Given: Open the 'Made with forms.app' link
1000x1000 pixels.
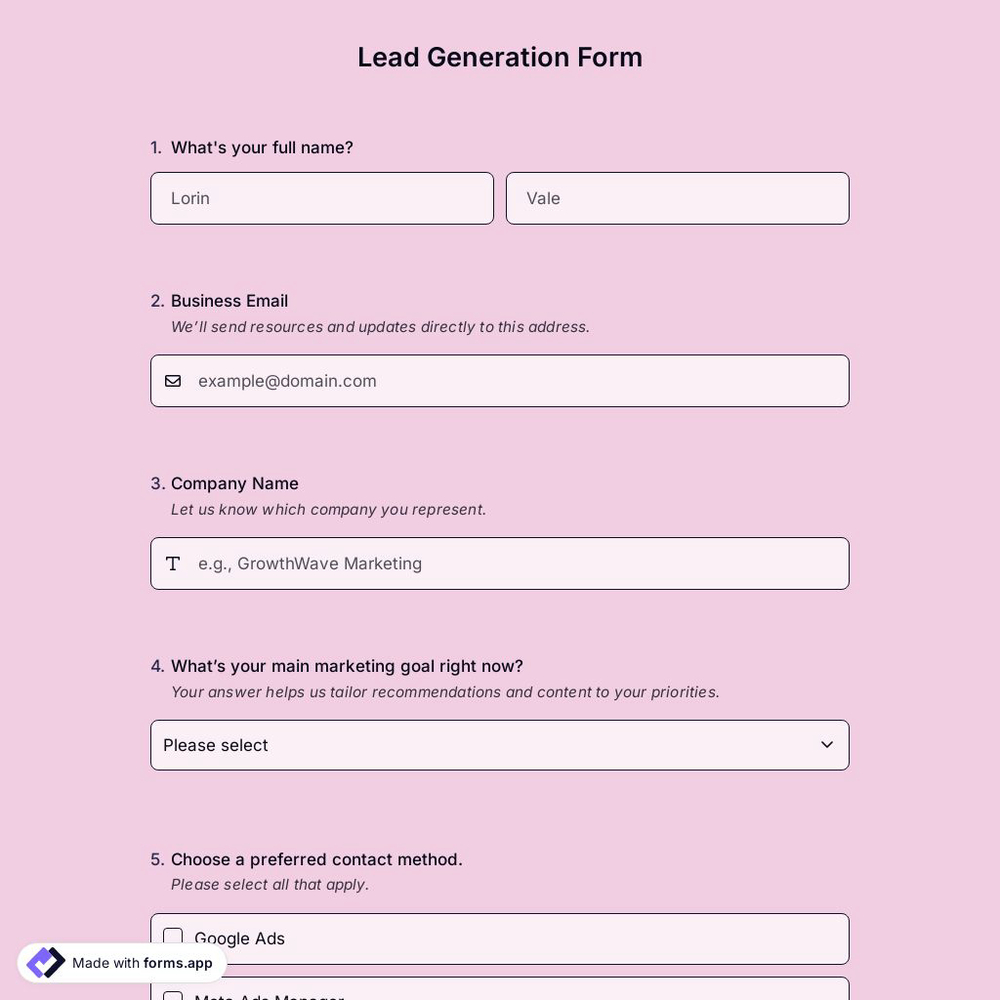Looking at the screenshot, I should tap(120, 963).
